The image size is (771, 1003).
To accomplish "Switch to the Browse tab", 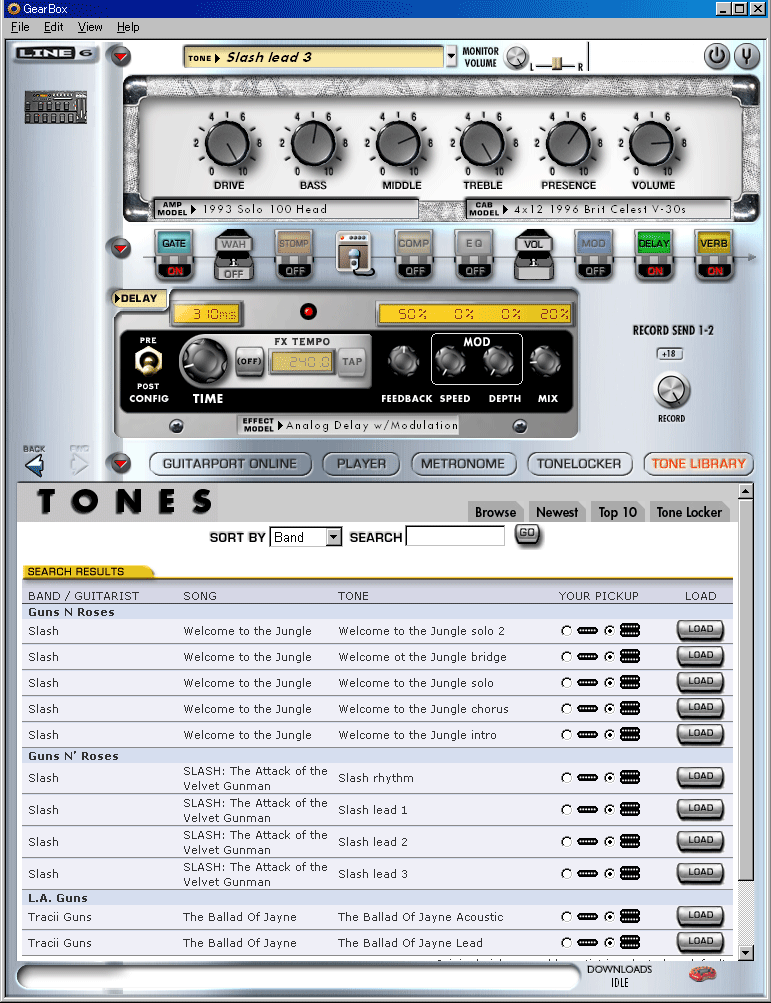I will [495, 512].
